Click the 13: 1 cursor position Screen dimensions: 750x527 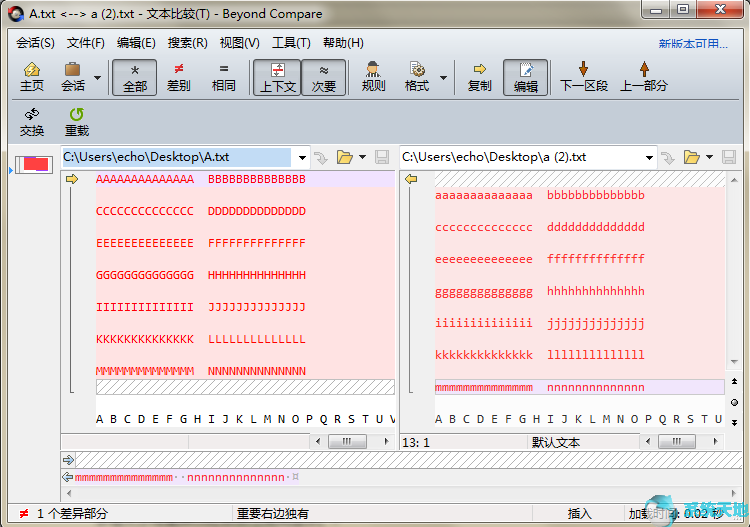416,443
